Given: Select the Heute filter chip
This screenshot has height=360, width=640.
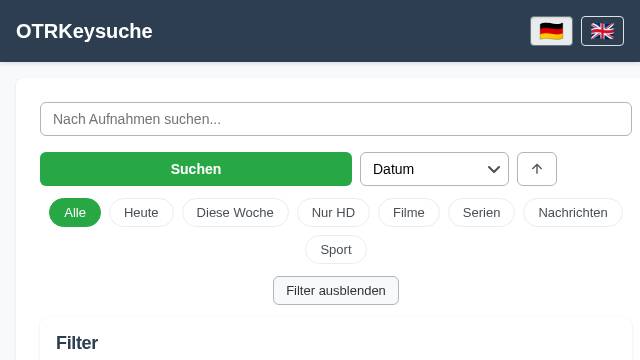Looking at the screenshot, I should point(141,213).
